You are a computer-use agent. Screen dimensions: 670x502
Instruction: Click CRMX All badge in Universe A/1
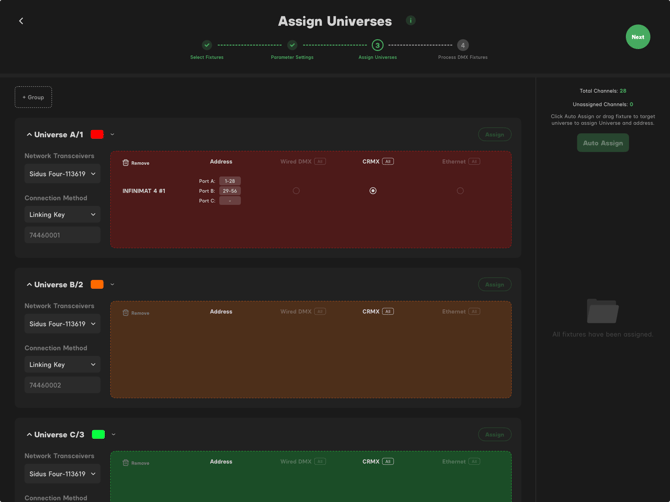click(388, 161)
